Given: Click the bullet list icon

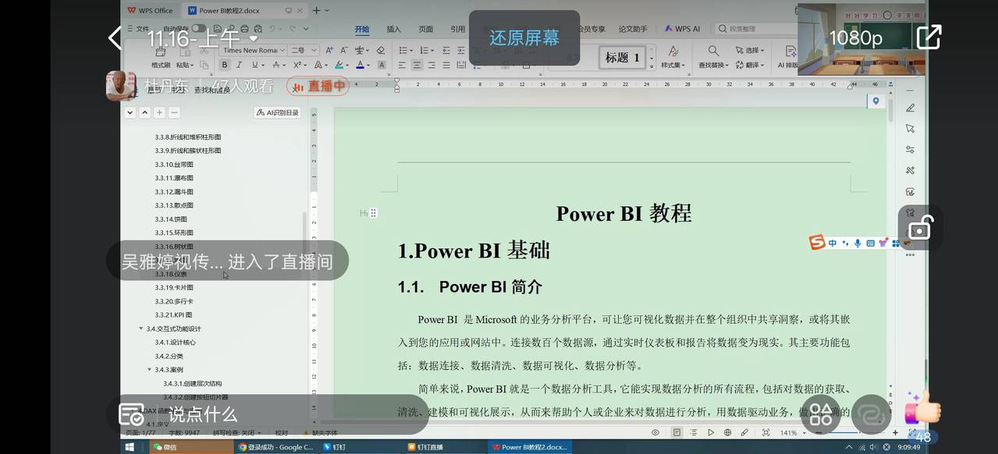Looking at the screenshot, I should [403, 50].
